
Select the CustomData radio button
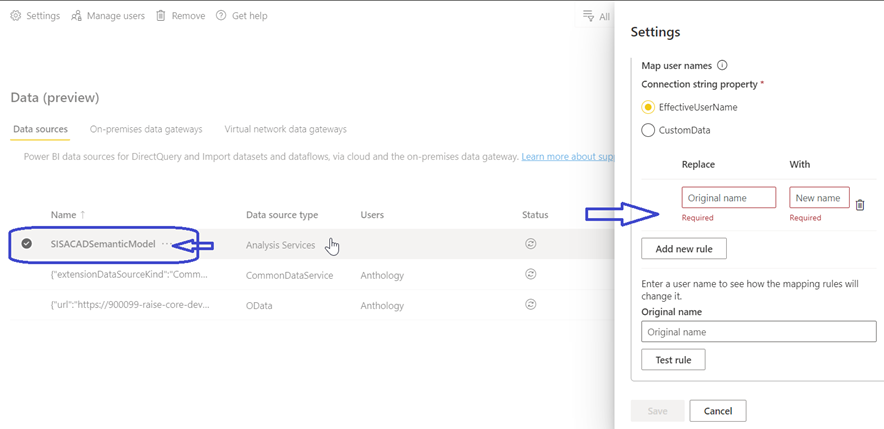pyautogui.click(x=648, y=130)
